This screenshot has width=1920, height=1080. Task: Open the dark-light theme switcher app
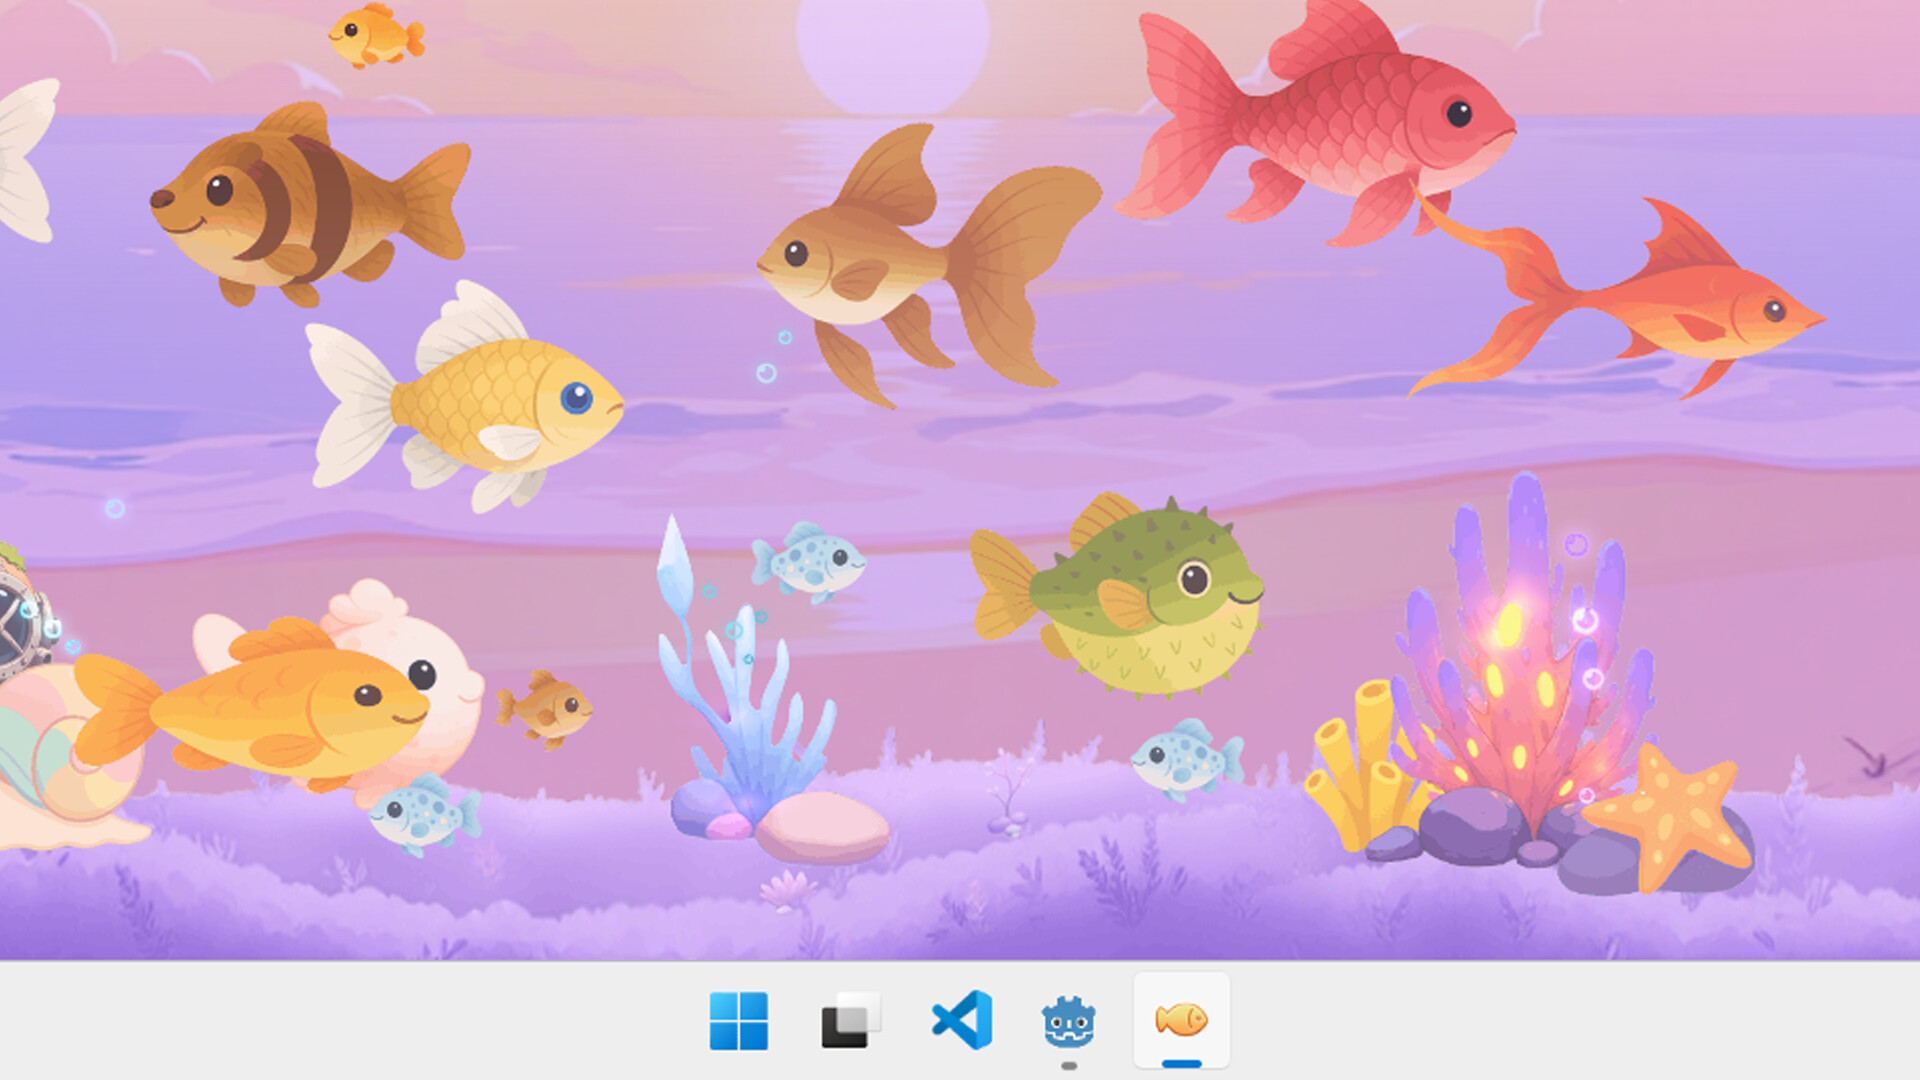[849, 1022]
